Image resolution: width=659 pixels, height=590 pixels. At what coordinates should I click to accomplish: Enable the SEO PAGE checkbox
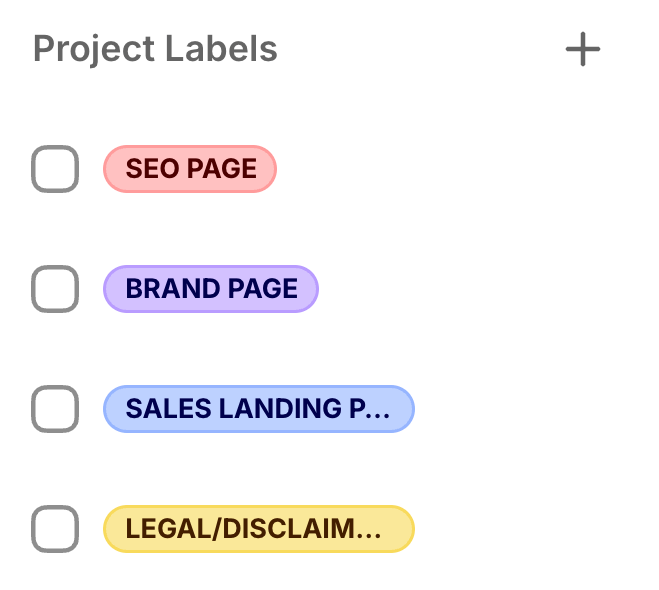(55, 169)
